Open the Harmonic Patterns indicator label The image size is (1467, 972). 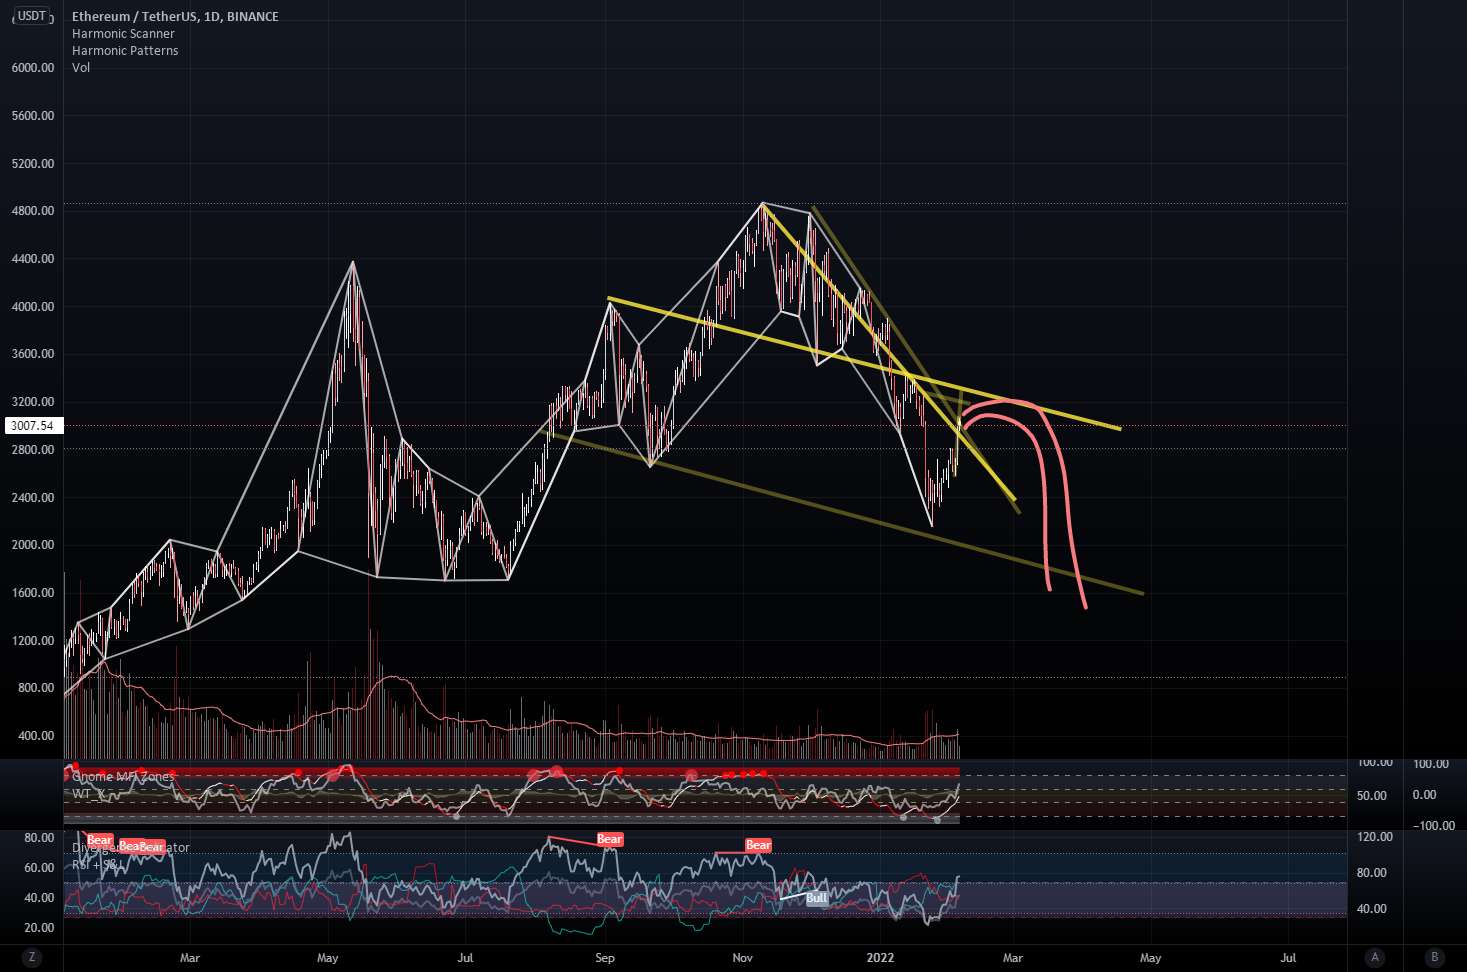point(125,50)
